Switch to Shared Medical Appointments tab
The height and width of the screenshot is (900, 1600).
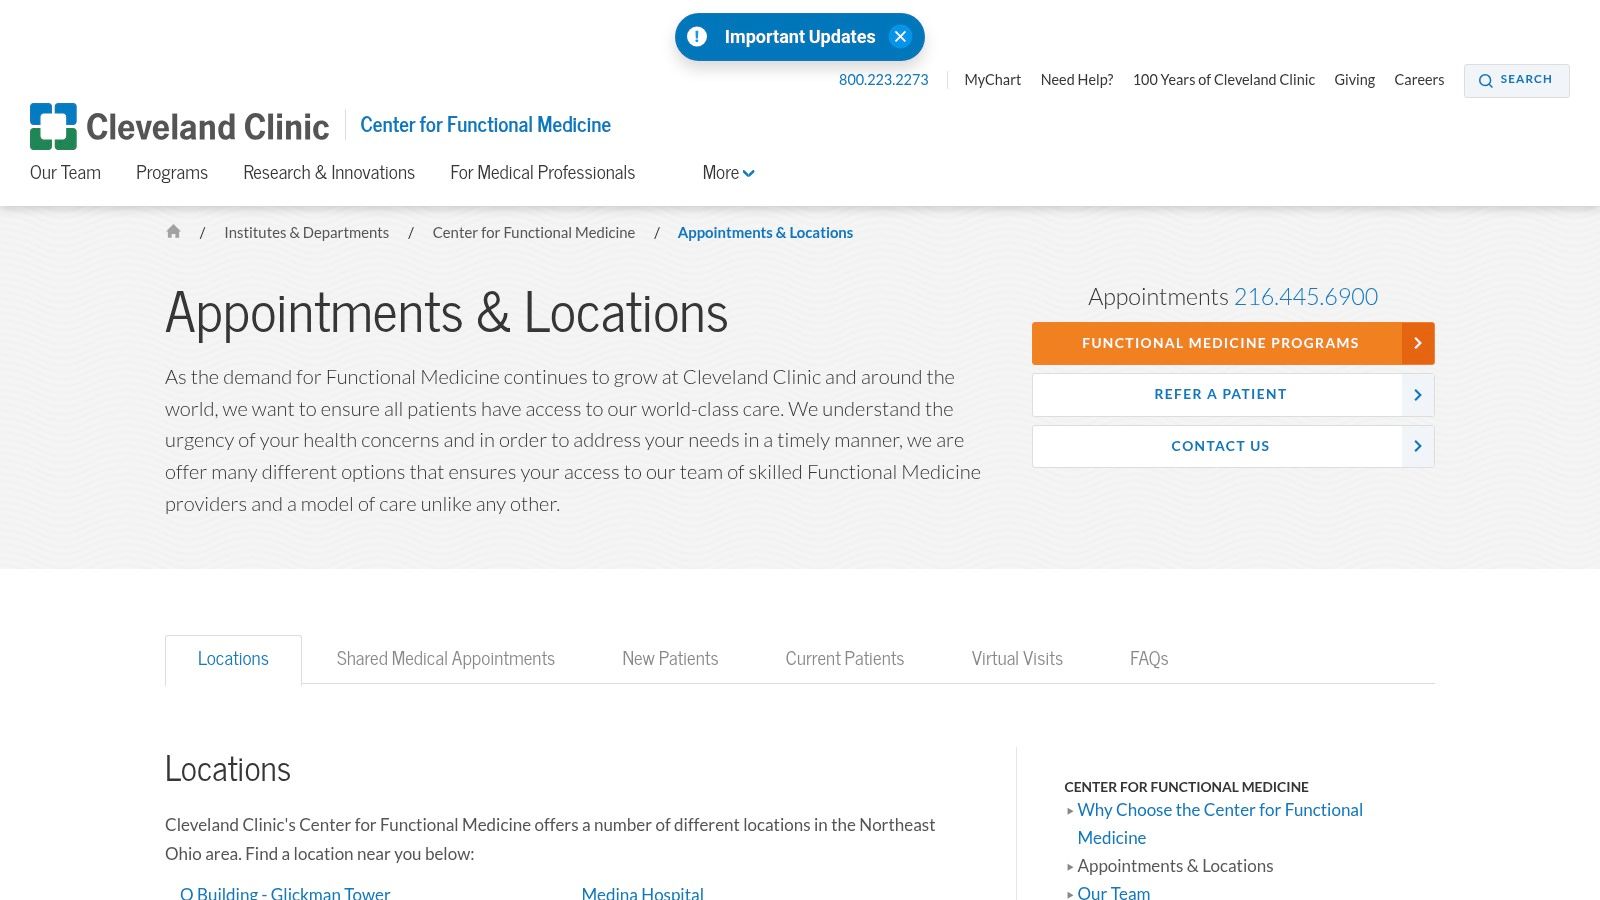click(445, 659)
